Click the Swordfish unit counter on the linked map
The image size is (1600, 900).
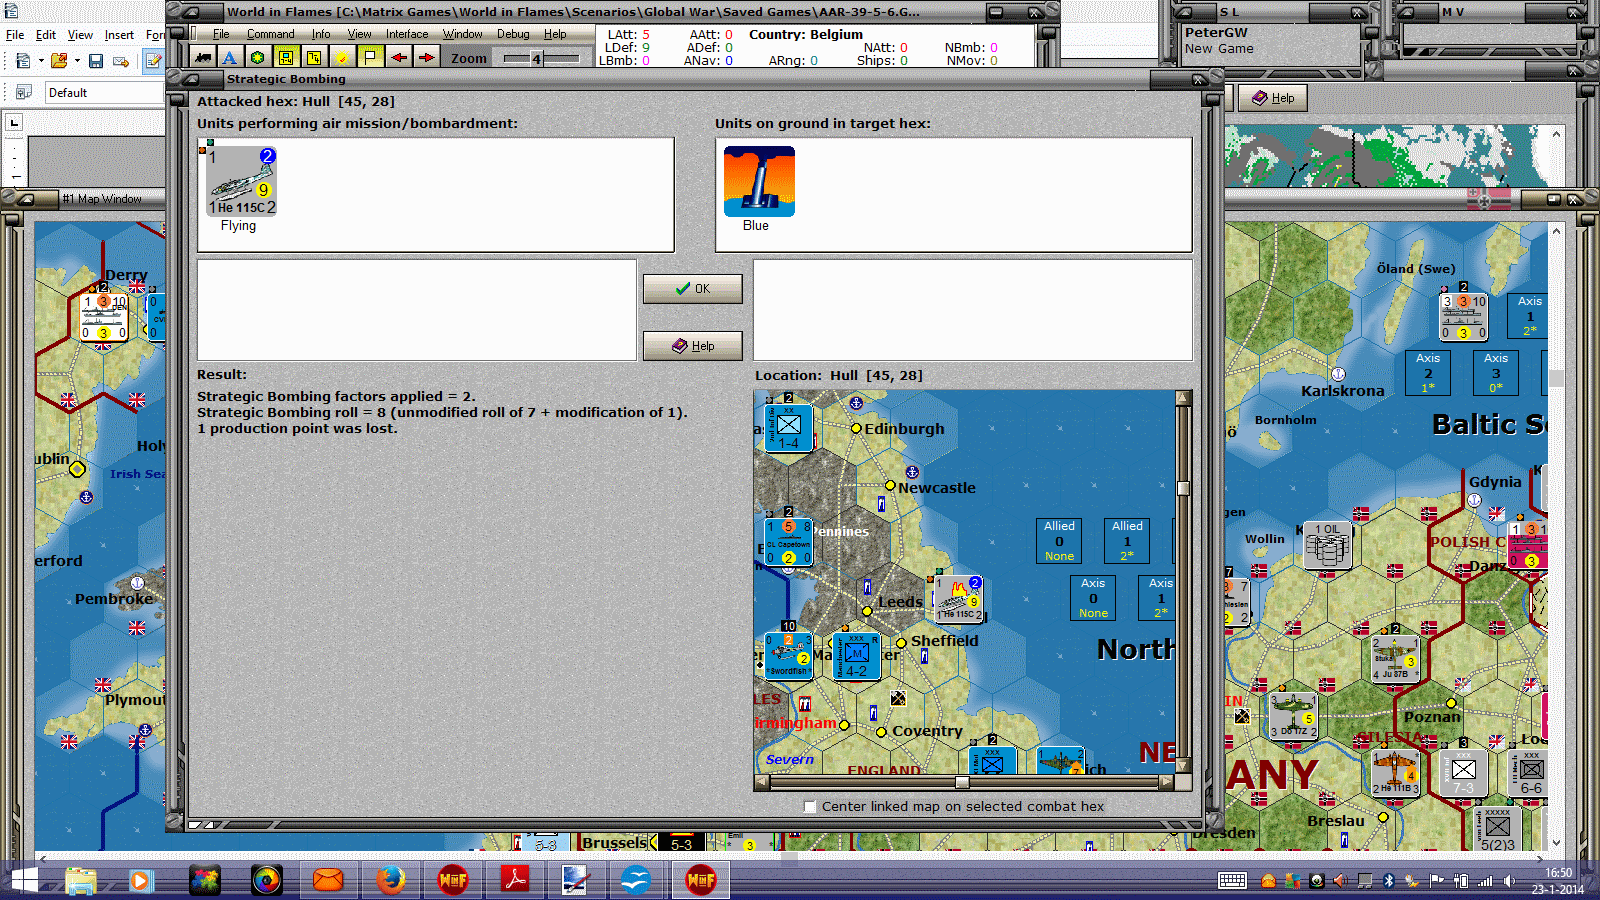pyautogui.click(x=788, y=656)
